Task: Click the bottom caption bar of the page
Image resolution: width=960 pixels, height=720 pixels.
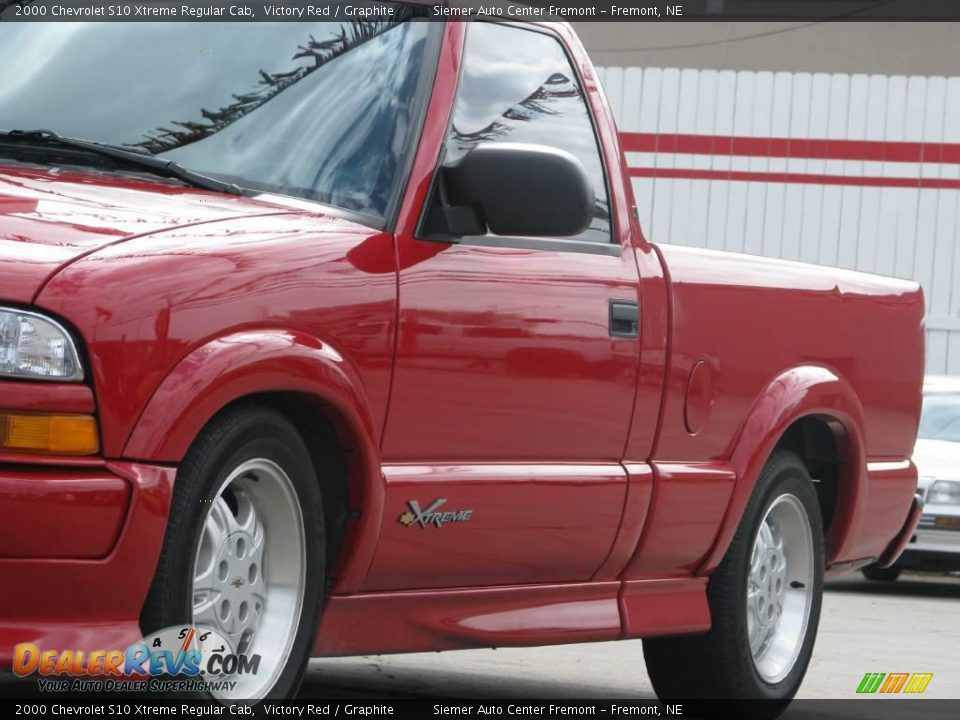Action: [x=480, y=710]
